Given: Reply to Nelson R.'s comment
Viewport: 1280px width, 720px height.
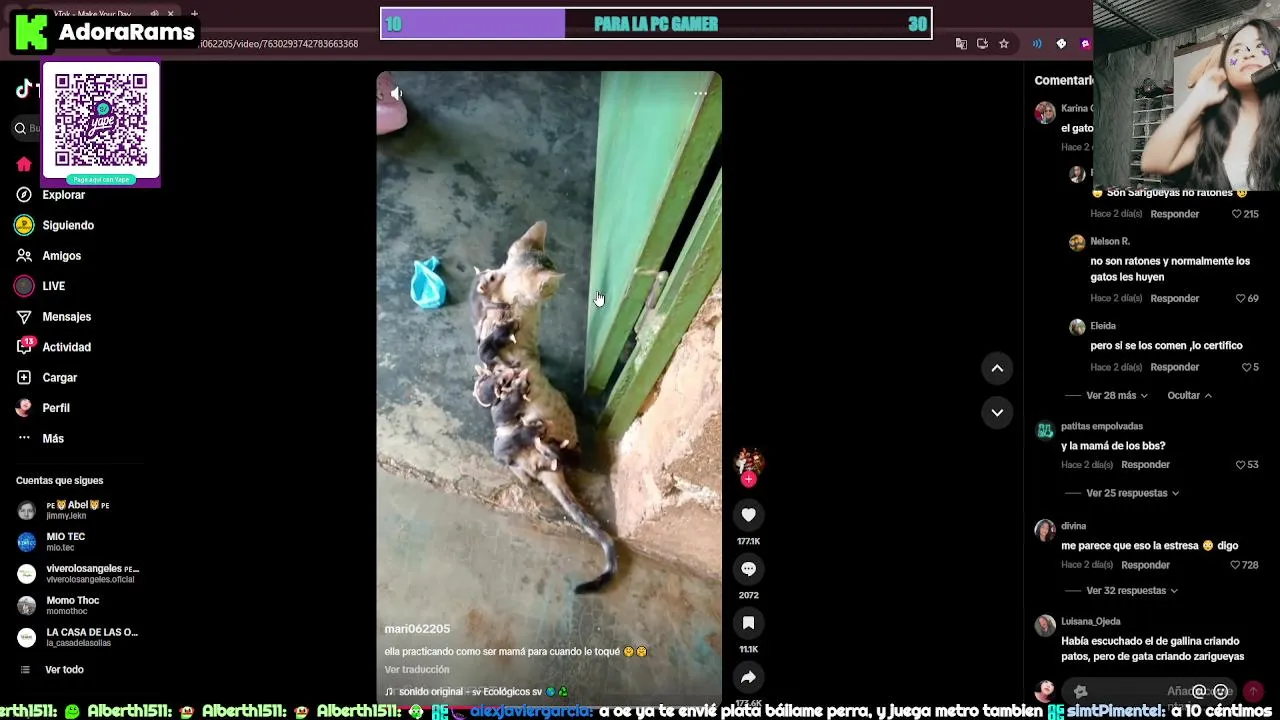Looking at the screenshot, I should (1174, 298).
